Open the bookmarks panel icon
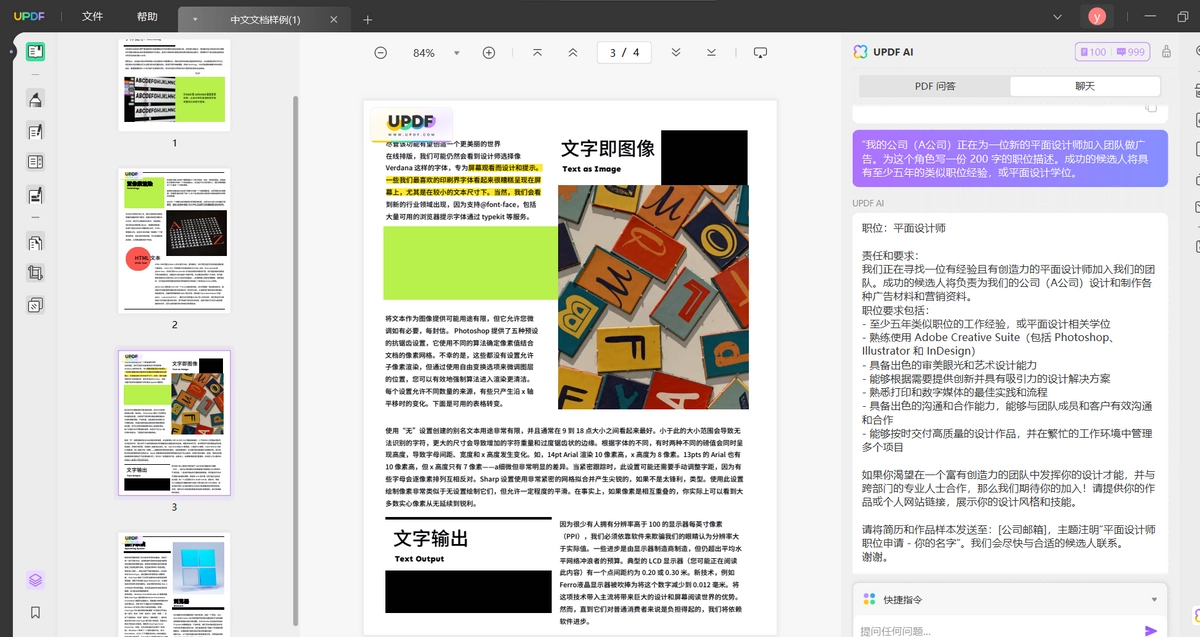Viewport: 1200px width, 637px height. [35, 612]
